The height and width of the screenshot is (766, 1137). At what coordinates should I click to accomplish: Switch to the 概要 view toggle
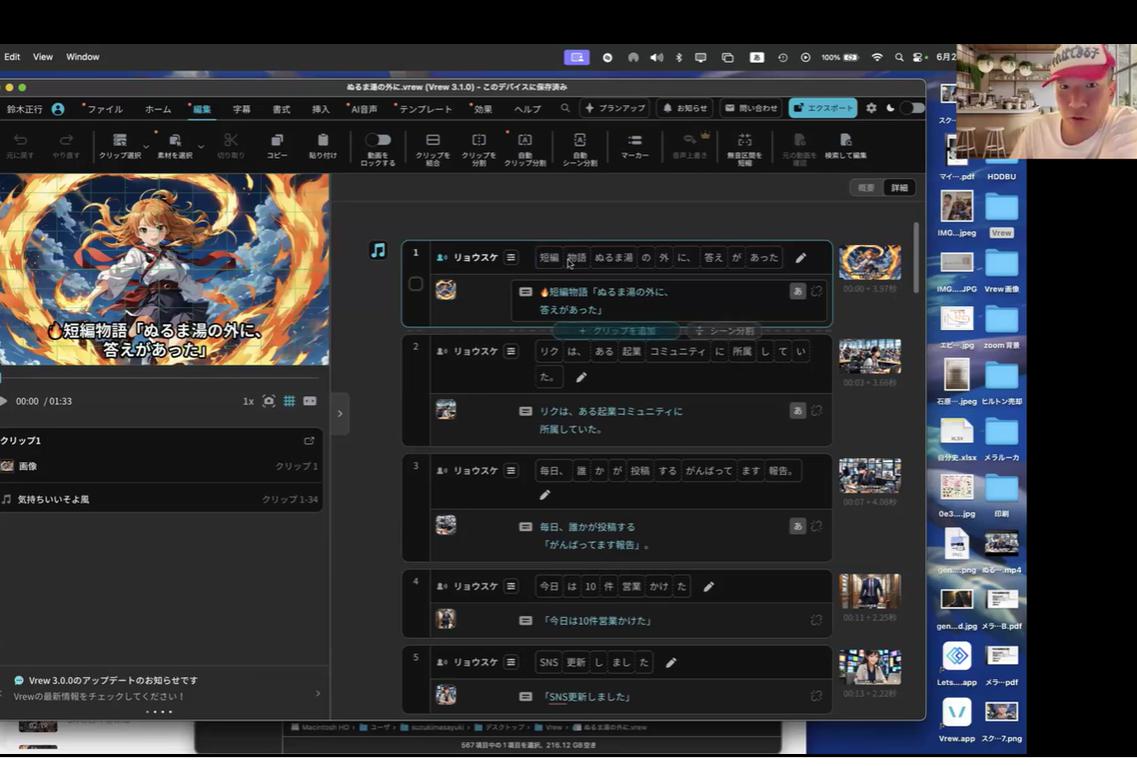(x=866, y=188)
